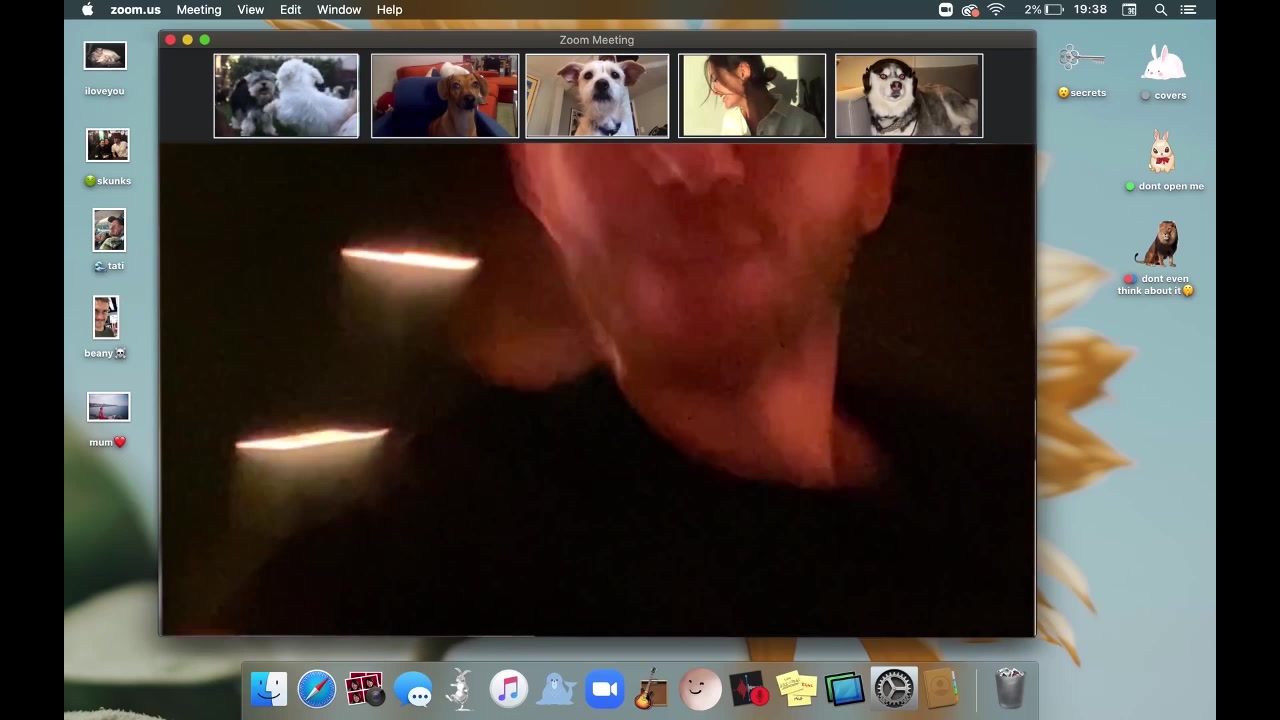Click the main speaker video area
The width and height of the screenshot is (1280, 720).
pos(597,390)
